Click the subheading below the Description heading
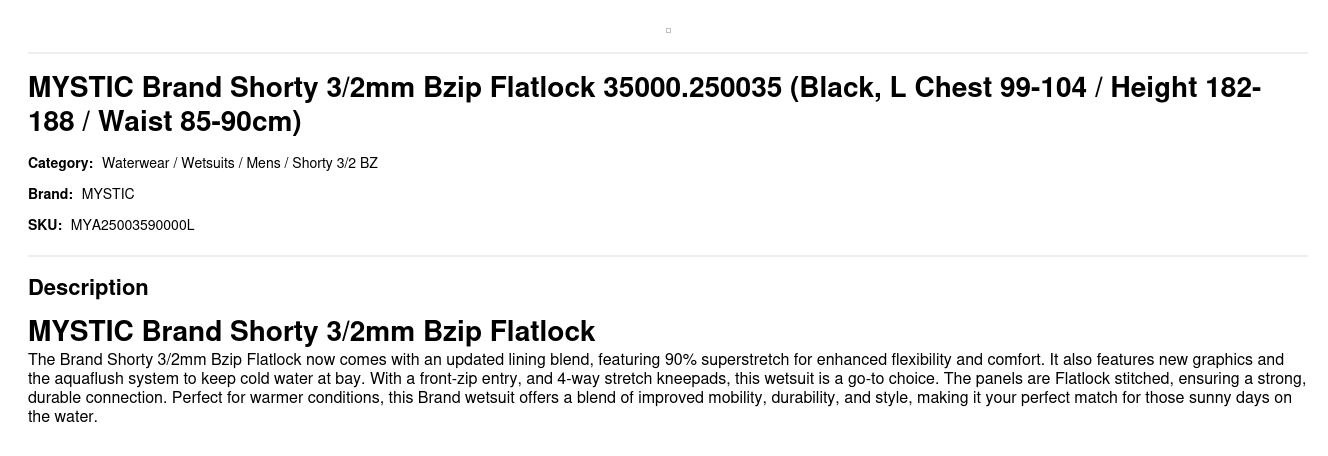 [x=311, y=331]
